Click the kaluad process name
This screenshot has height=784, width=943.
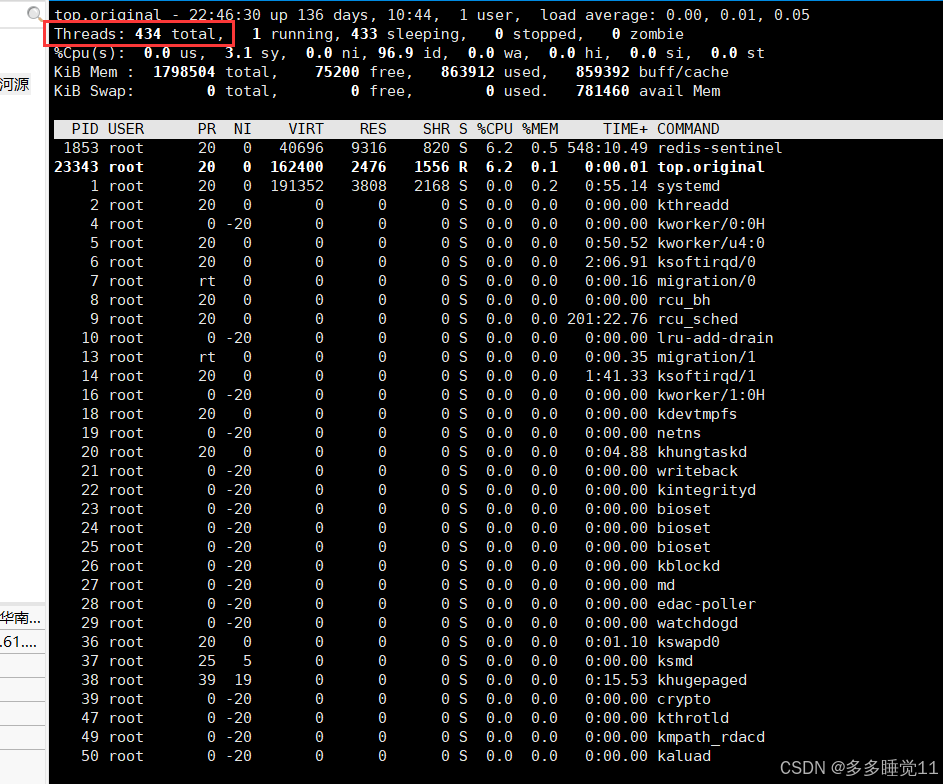click(x=683, y=756)
